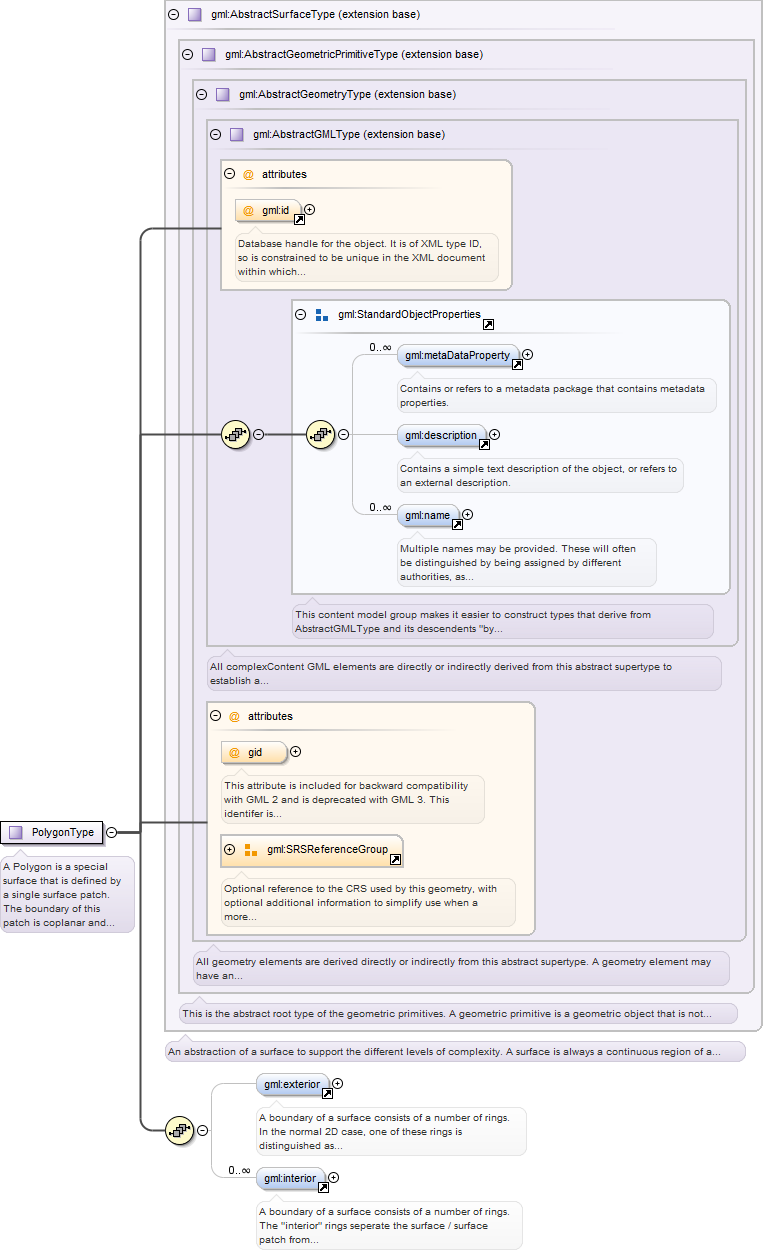This screenshot has width=764, height=1253.
Task: Follow reference arrow on gml:name
Action: click(457, 524)
